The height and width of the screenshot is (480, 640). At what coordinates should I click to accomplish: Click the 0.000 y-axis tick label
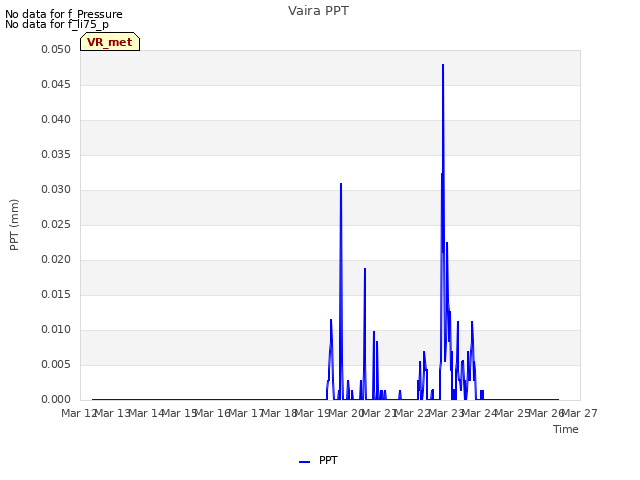tap(56, 400)
